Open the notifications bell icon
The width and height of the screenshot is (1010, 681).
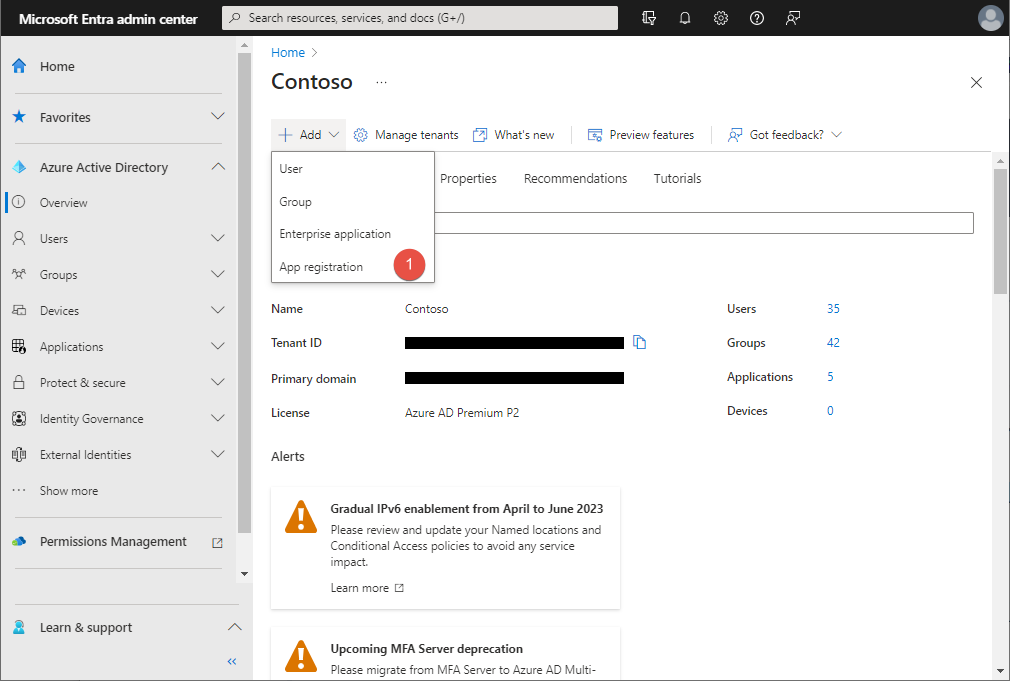tap(685, 17)
